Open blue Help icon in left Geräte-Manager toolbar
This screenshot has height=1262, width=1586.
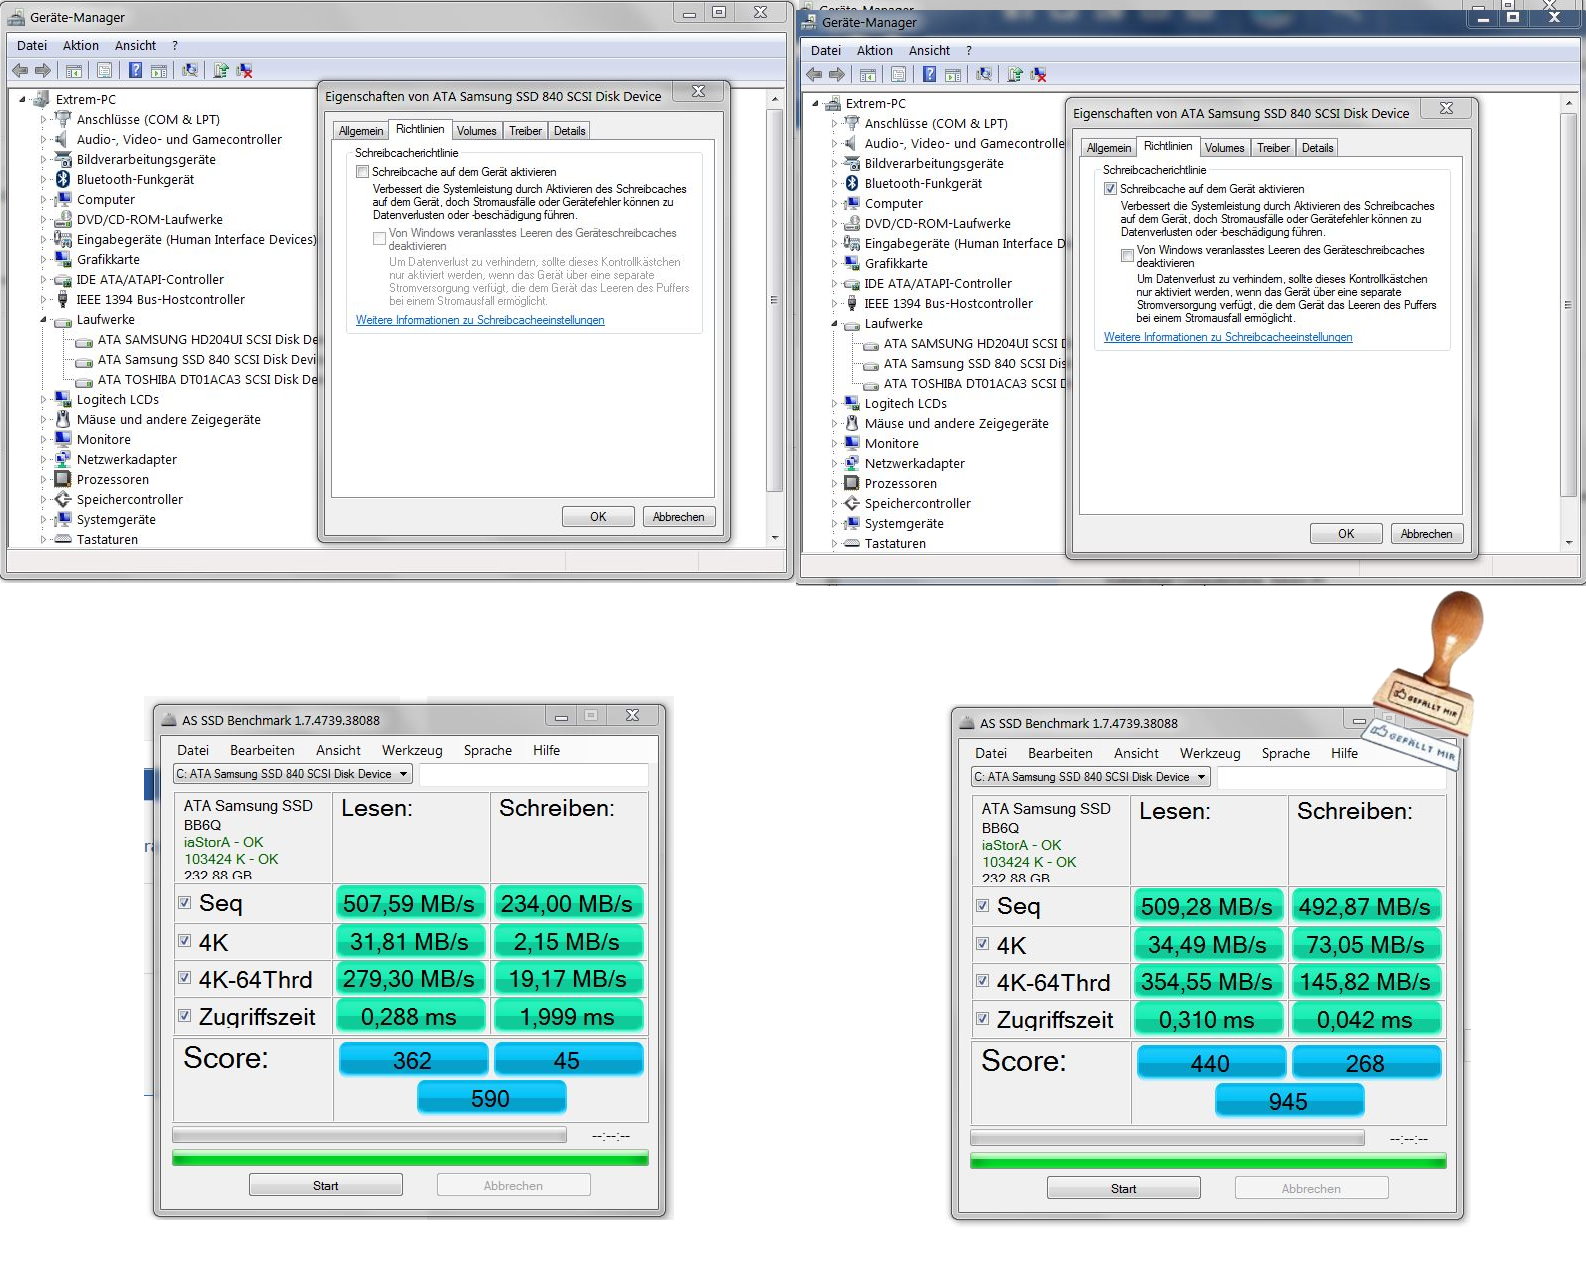pyautogui.click(x=135, y=70)
